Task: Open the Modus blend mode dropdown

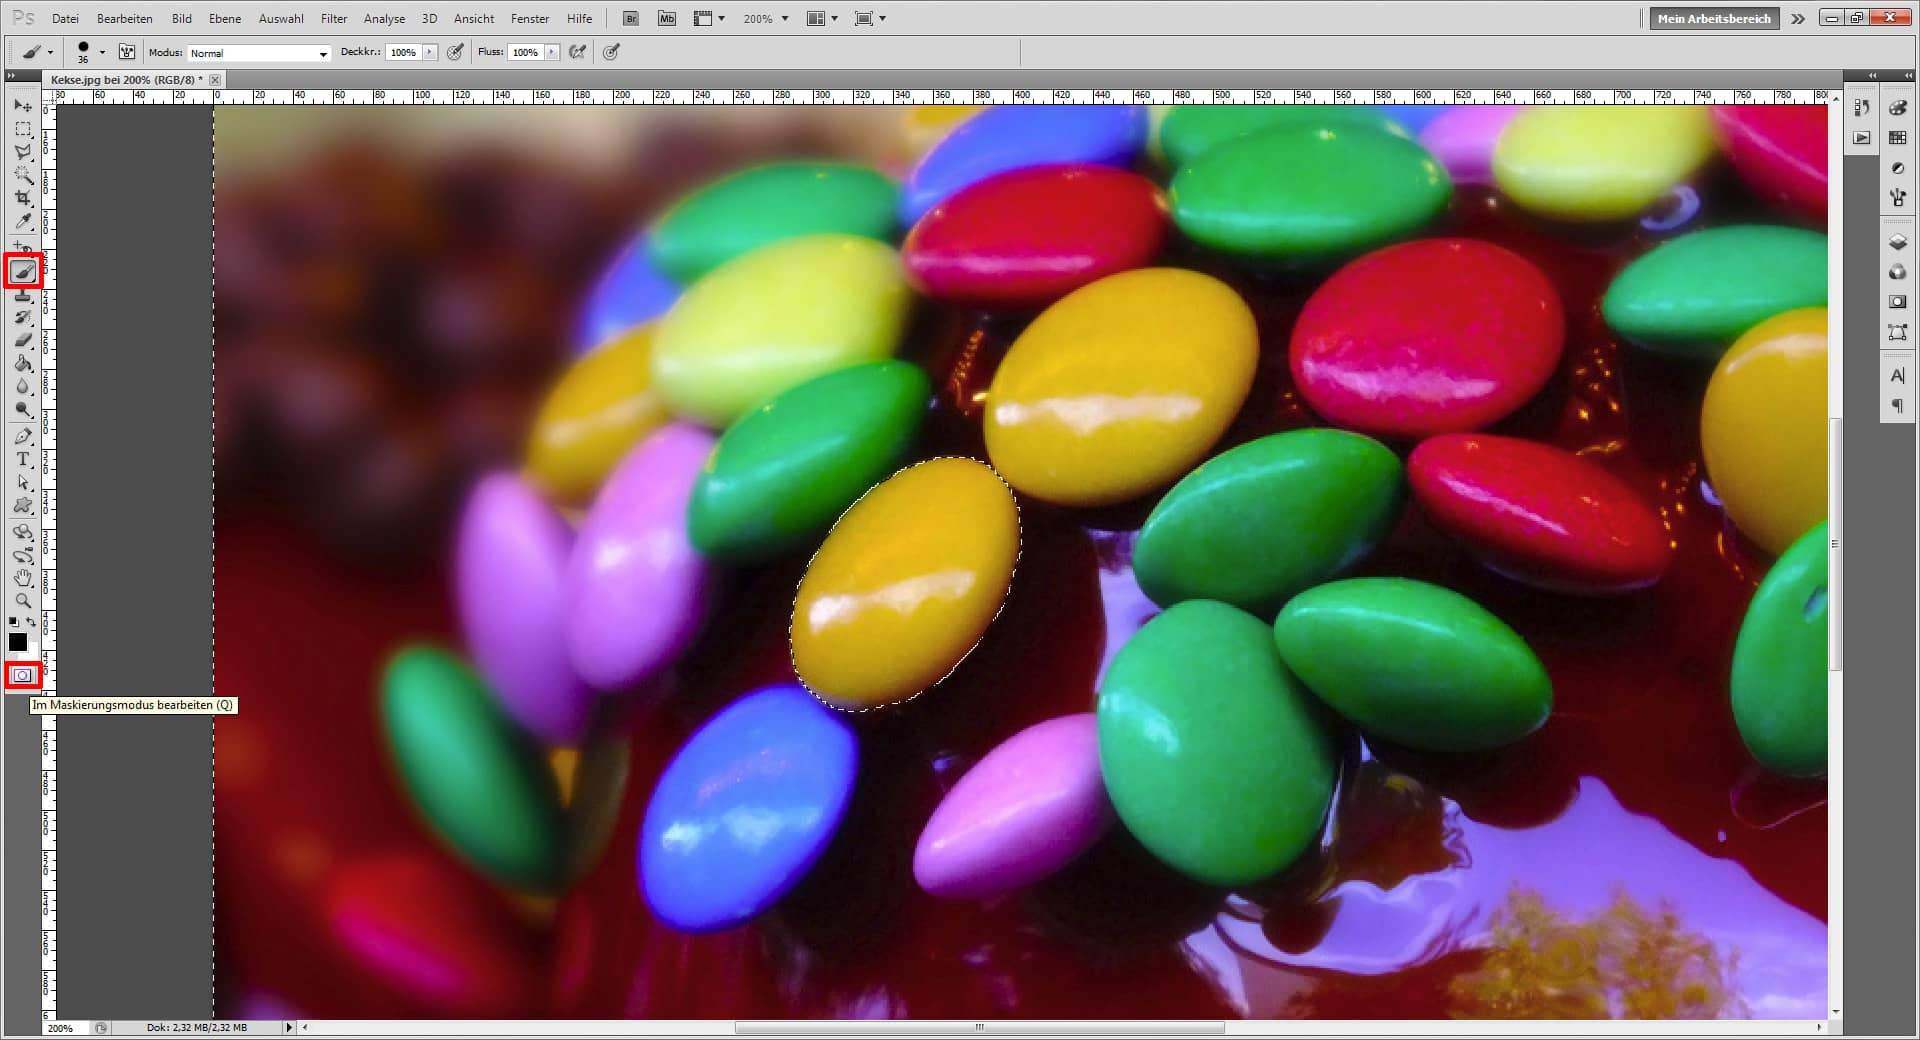Action: tap(322, 53)
